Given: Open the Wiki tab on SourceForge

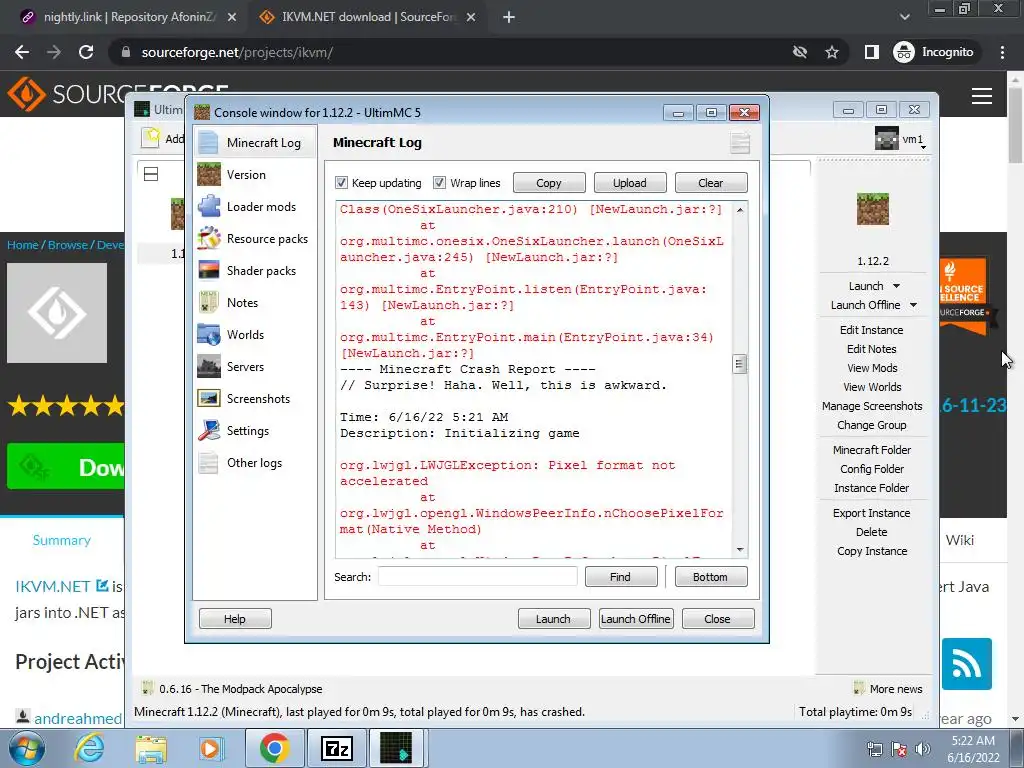Looking at the screenshot, I should (959, 540).
